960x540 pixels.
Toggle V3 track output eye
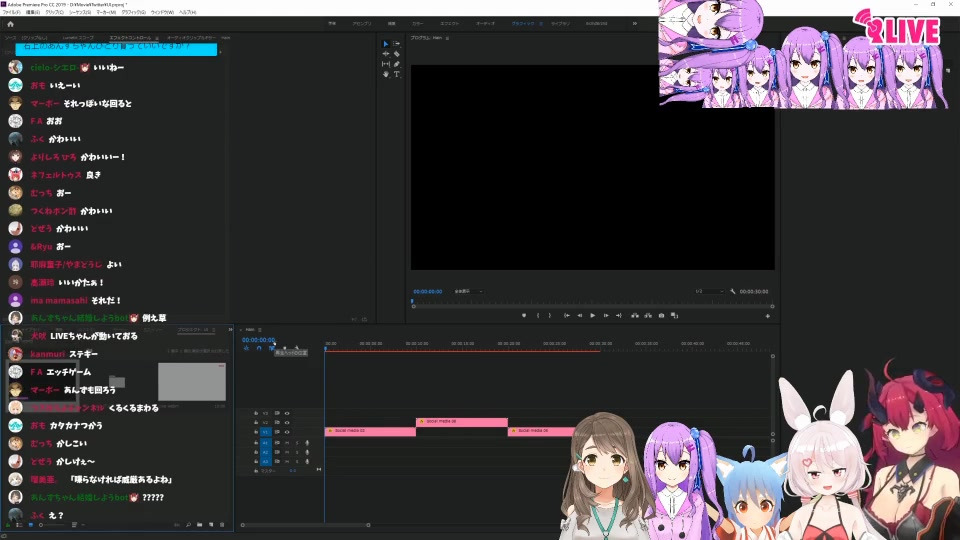coord(287,413)
